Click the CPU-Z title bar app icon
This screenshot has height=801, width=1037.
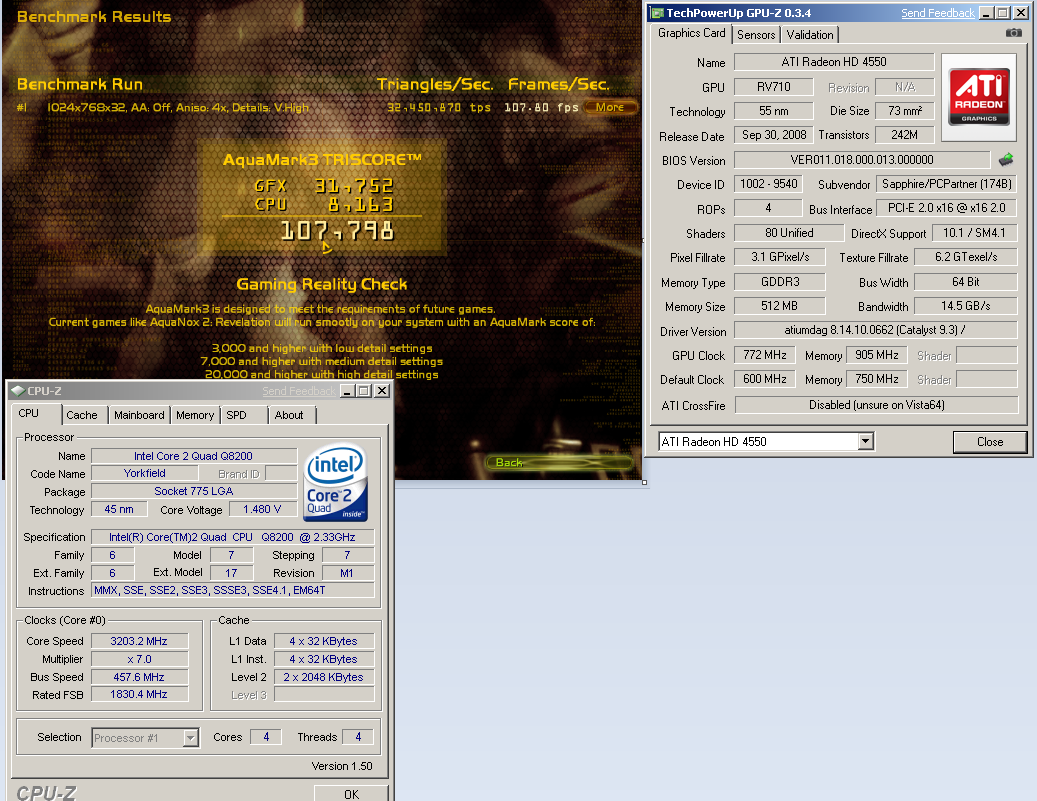(18, 391)
